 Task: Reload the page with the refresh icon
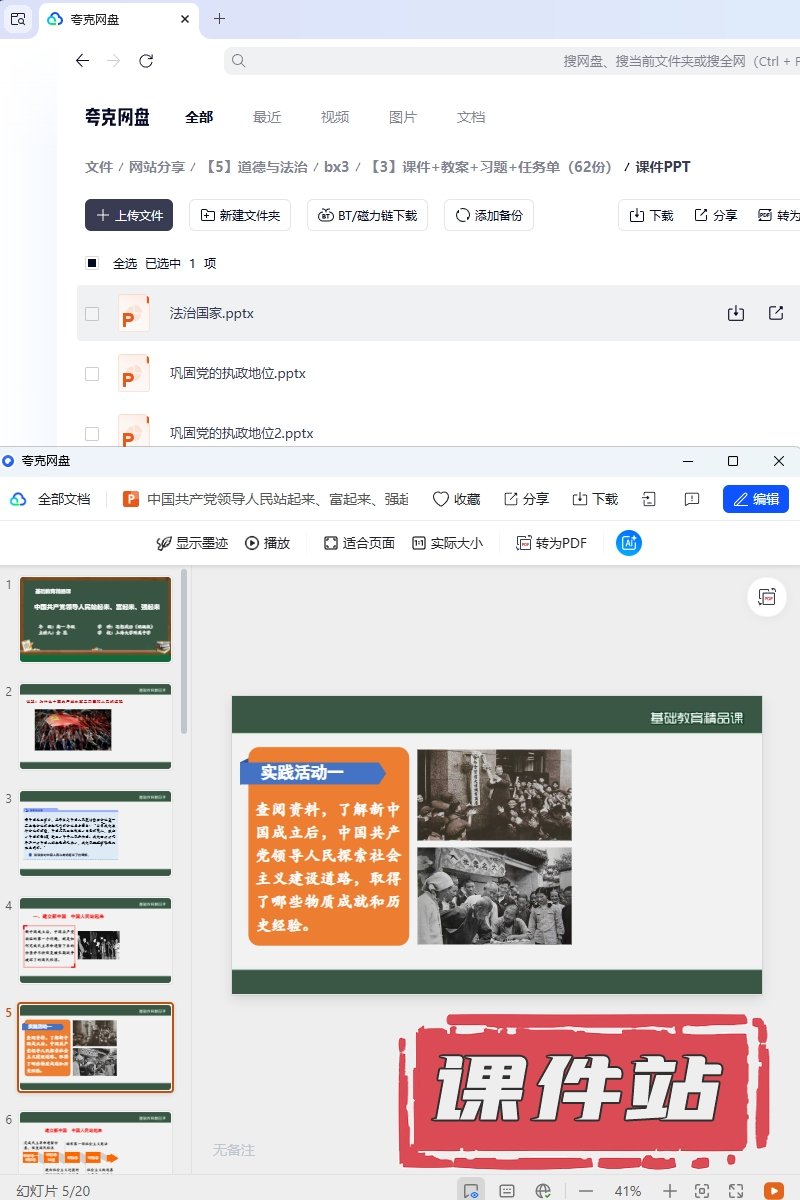tap(146, 61)
